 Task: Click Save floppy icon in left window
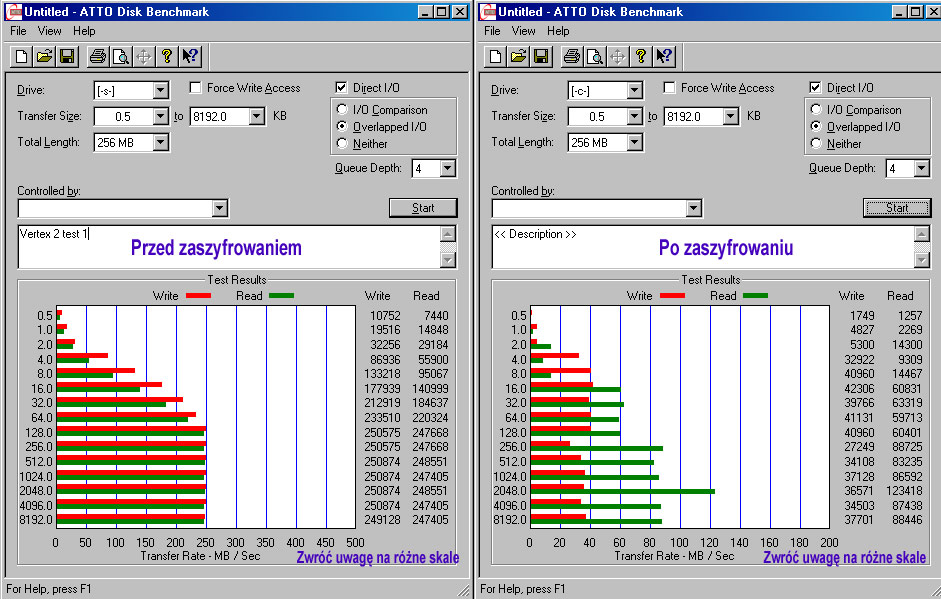coord(67,56)
